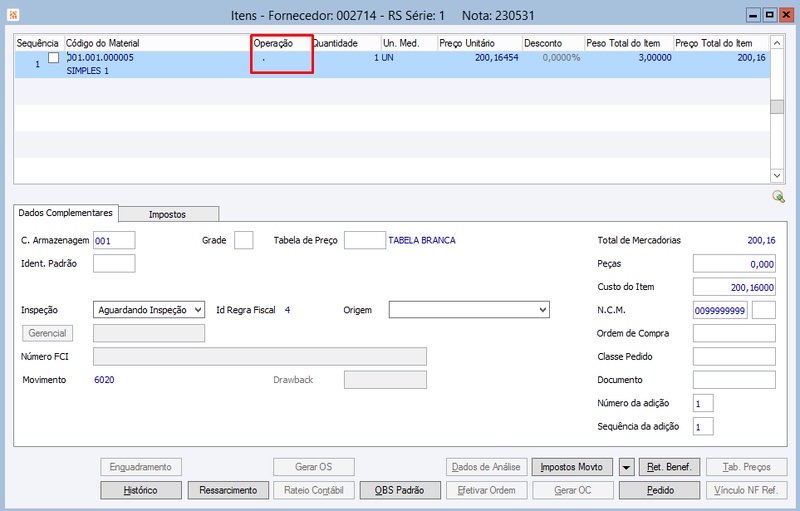The image size is (800, 511).
Task: Click the Sequência column header
Action: pos(39,43)
